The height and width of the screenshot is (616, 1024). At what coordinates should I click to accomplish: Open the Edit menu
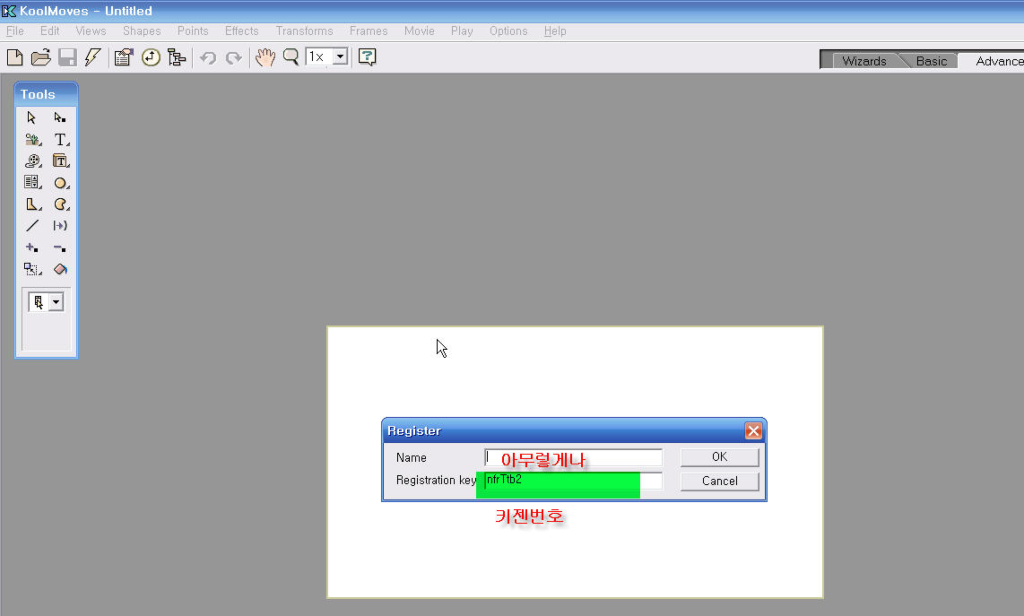[50, 31]
